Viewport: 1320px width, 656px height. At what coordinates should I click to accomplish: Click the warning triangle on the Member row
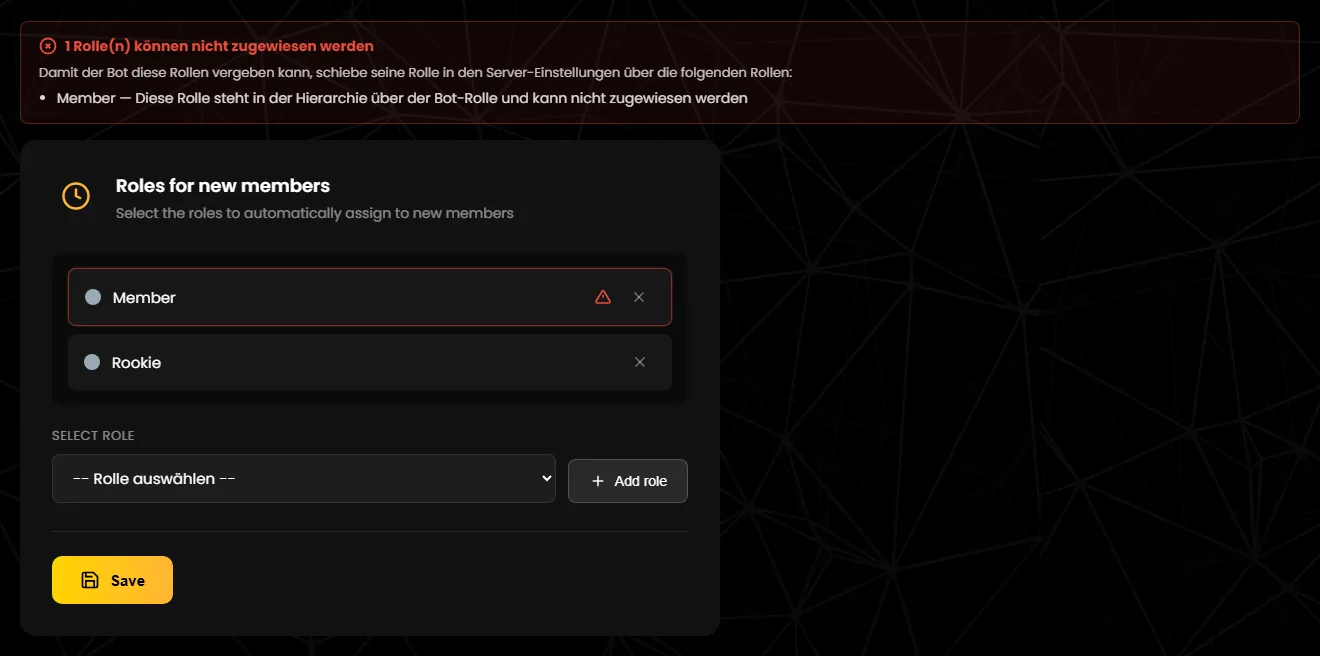(x=603, y=297)
